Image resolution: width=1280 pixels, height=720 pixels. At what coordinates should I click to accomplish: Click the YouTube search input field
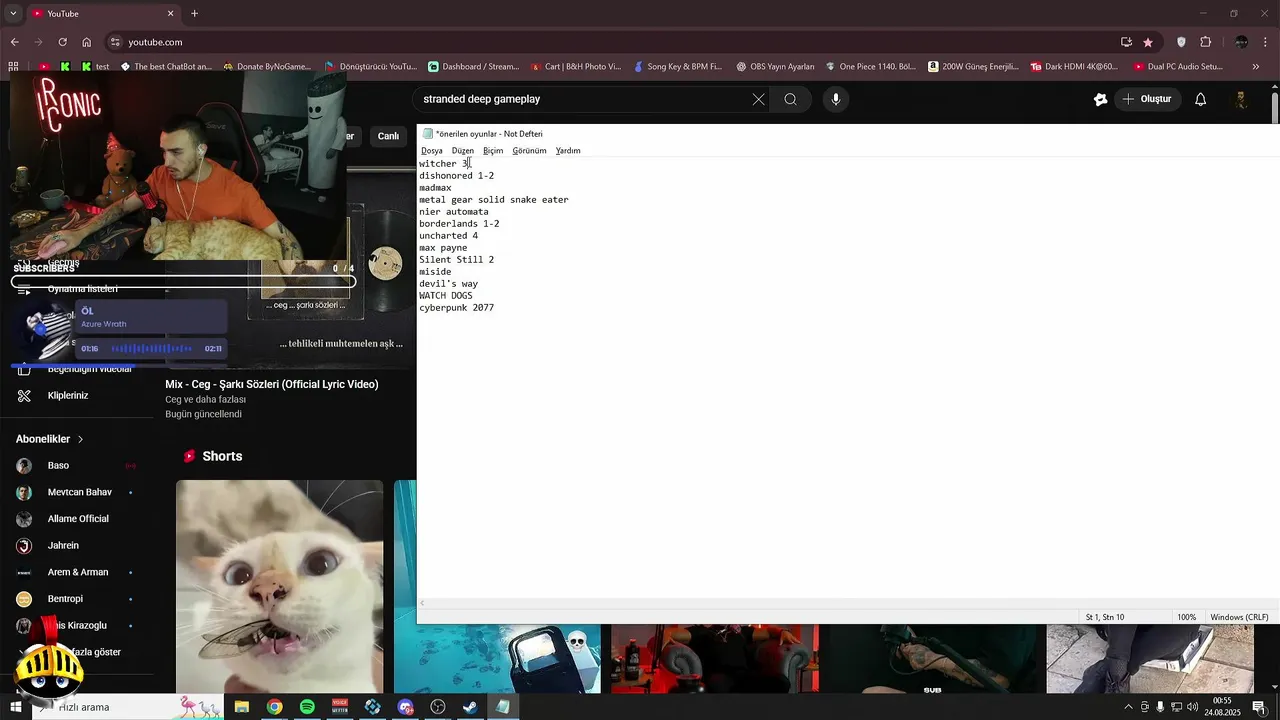tap(580, 99)
